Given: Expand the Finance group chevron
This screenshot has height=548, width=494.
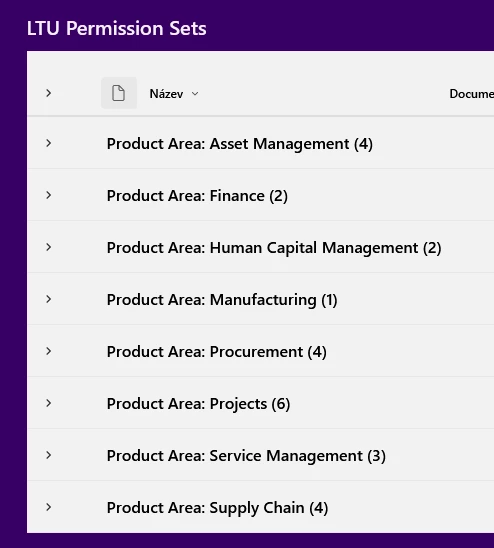Looking at the screenshot, I should [x=49, y=195].
